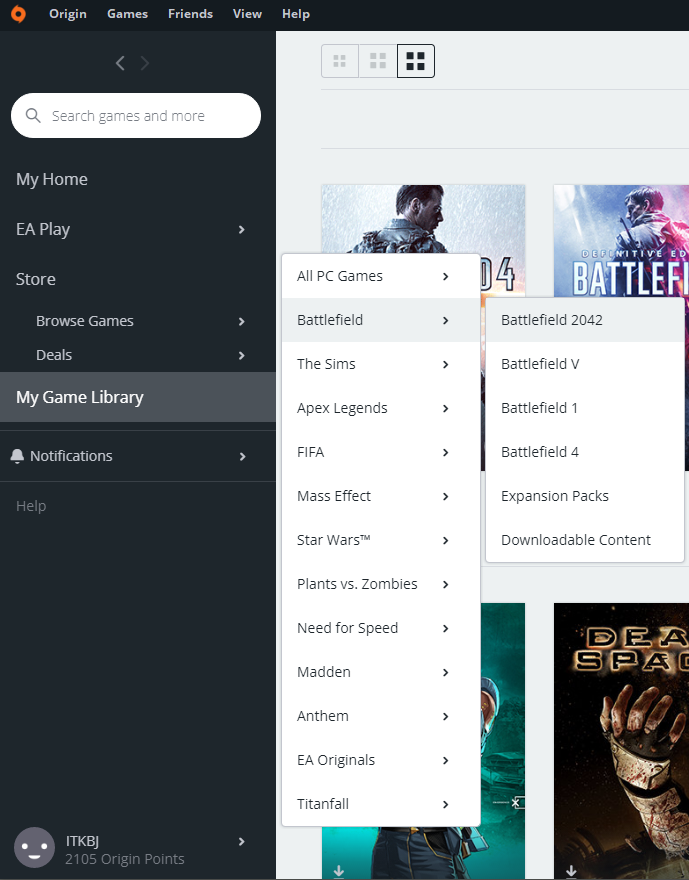
Task: Open Deals
Action: coord(54,355)
